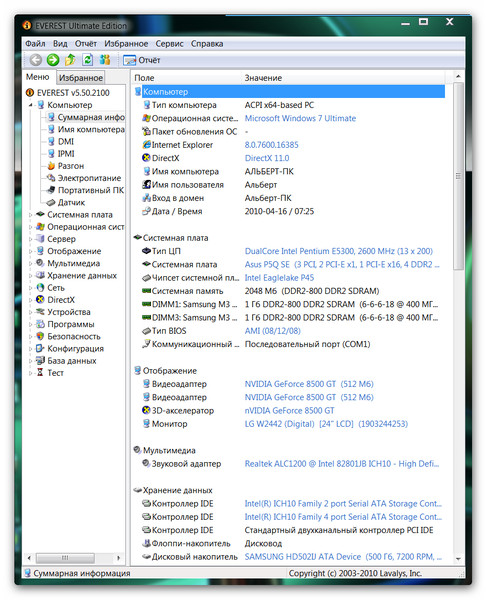The width and height of the screenshot is (487, 600).
Task: Click the Портативный ПК laptop icon
Action: coord(51,190)
